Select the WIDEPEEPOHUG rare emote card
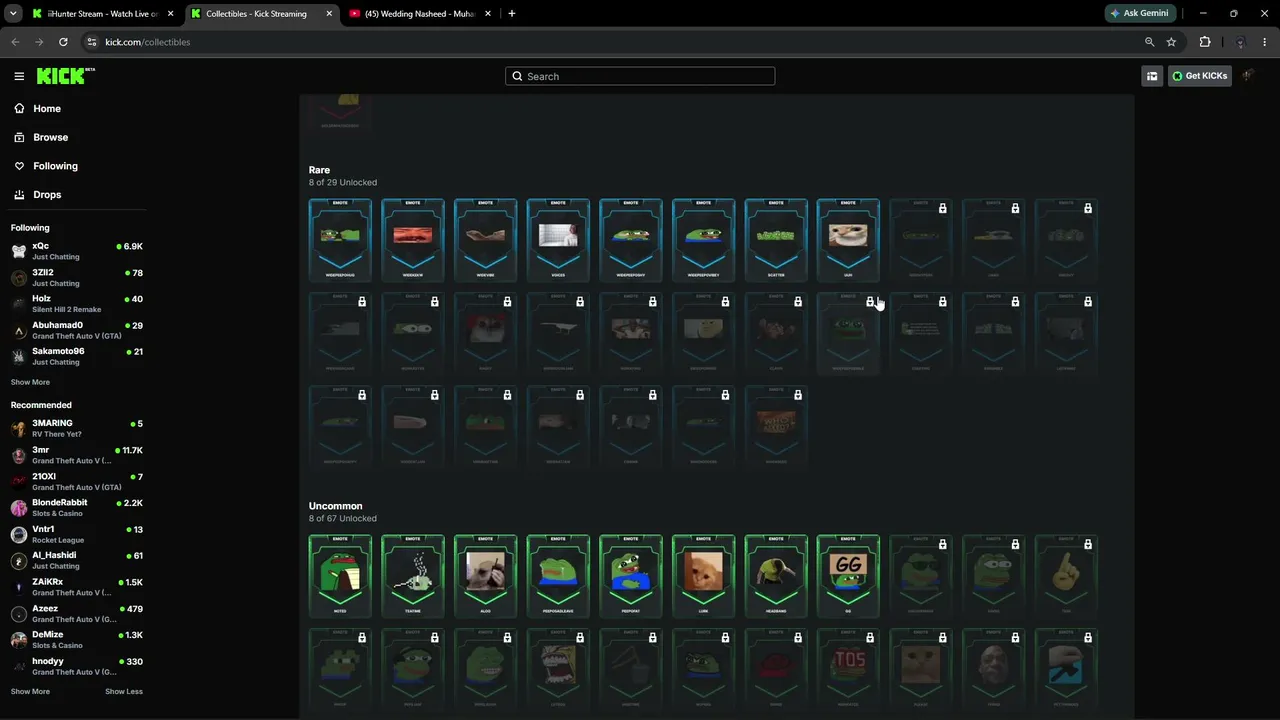This screenshot has height=720, width=1280. click(340, 240)
